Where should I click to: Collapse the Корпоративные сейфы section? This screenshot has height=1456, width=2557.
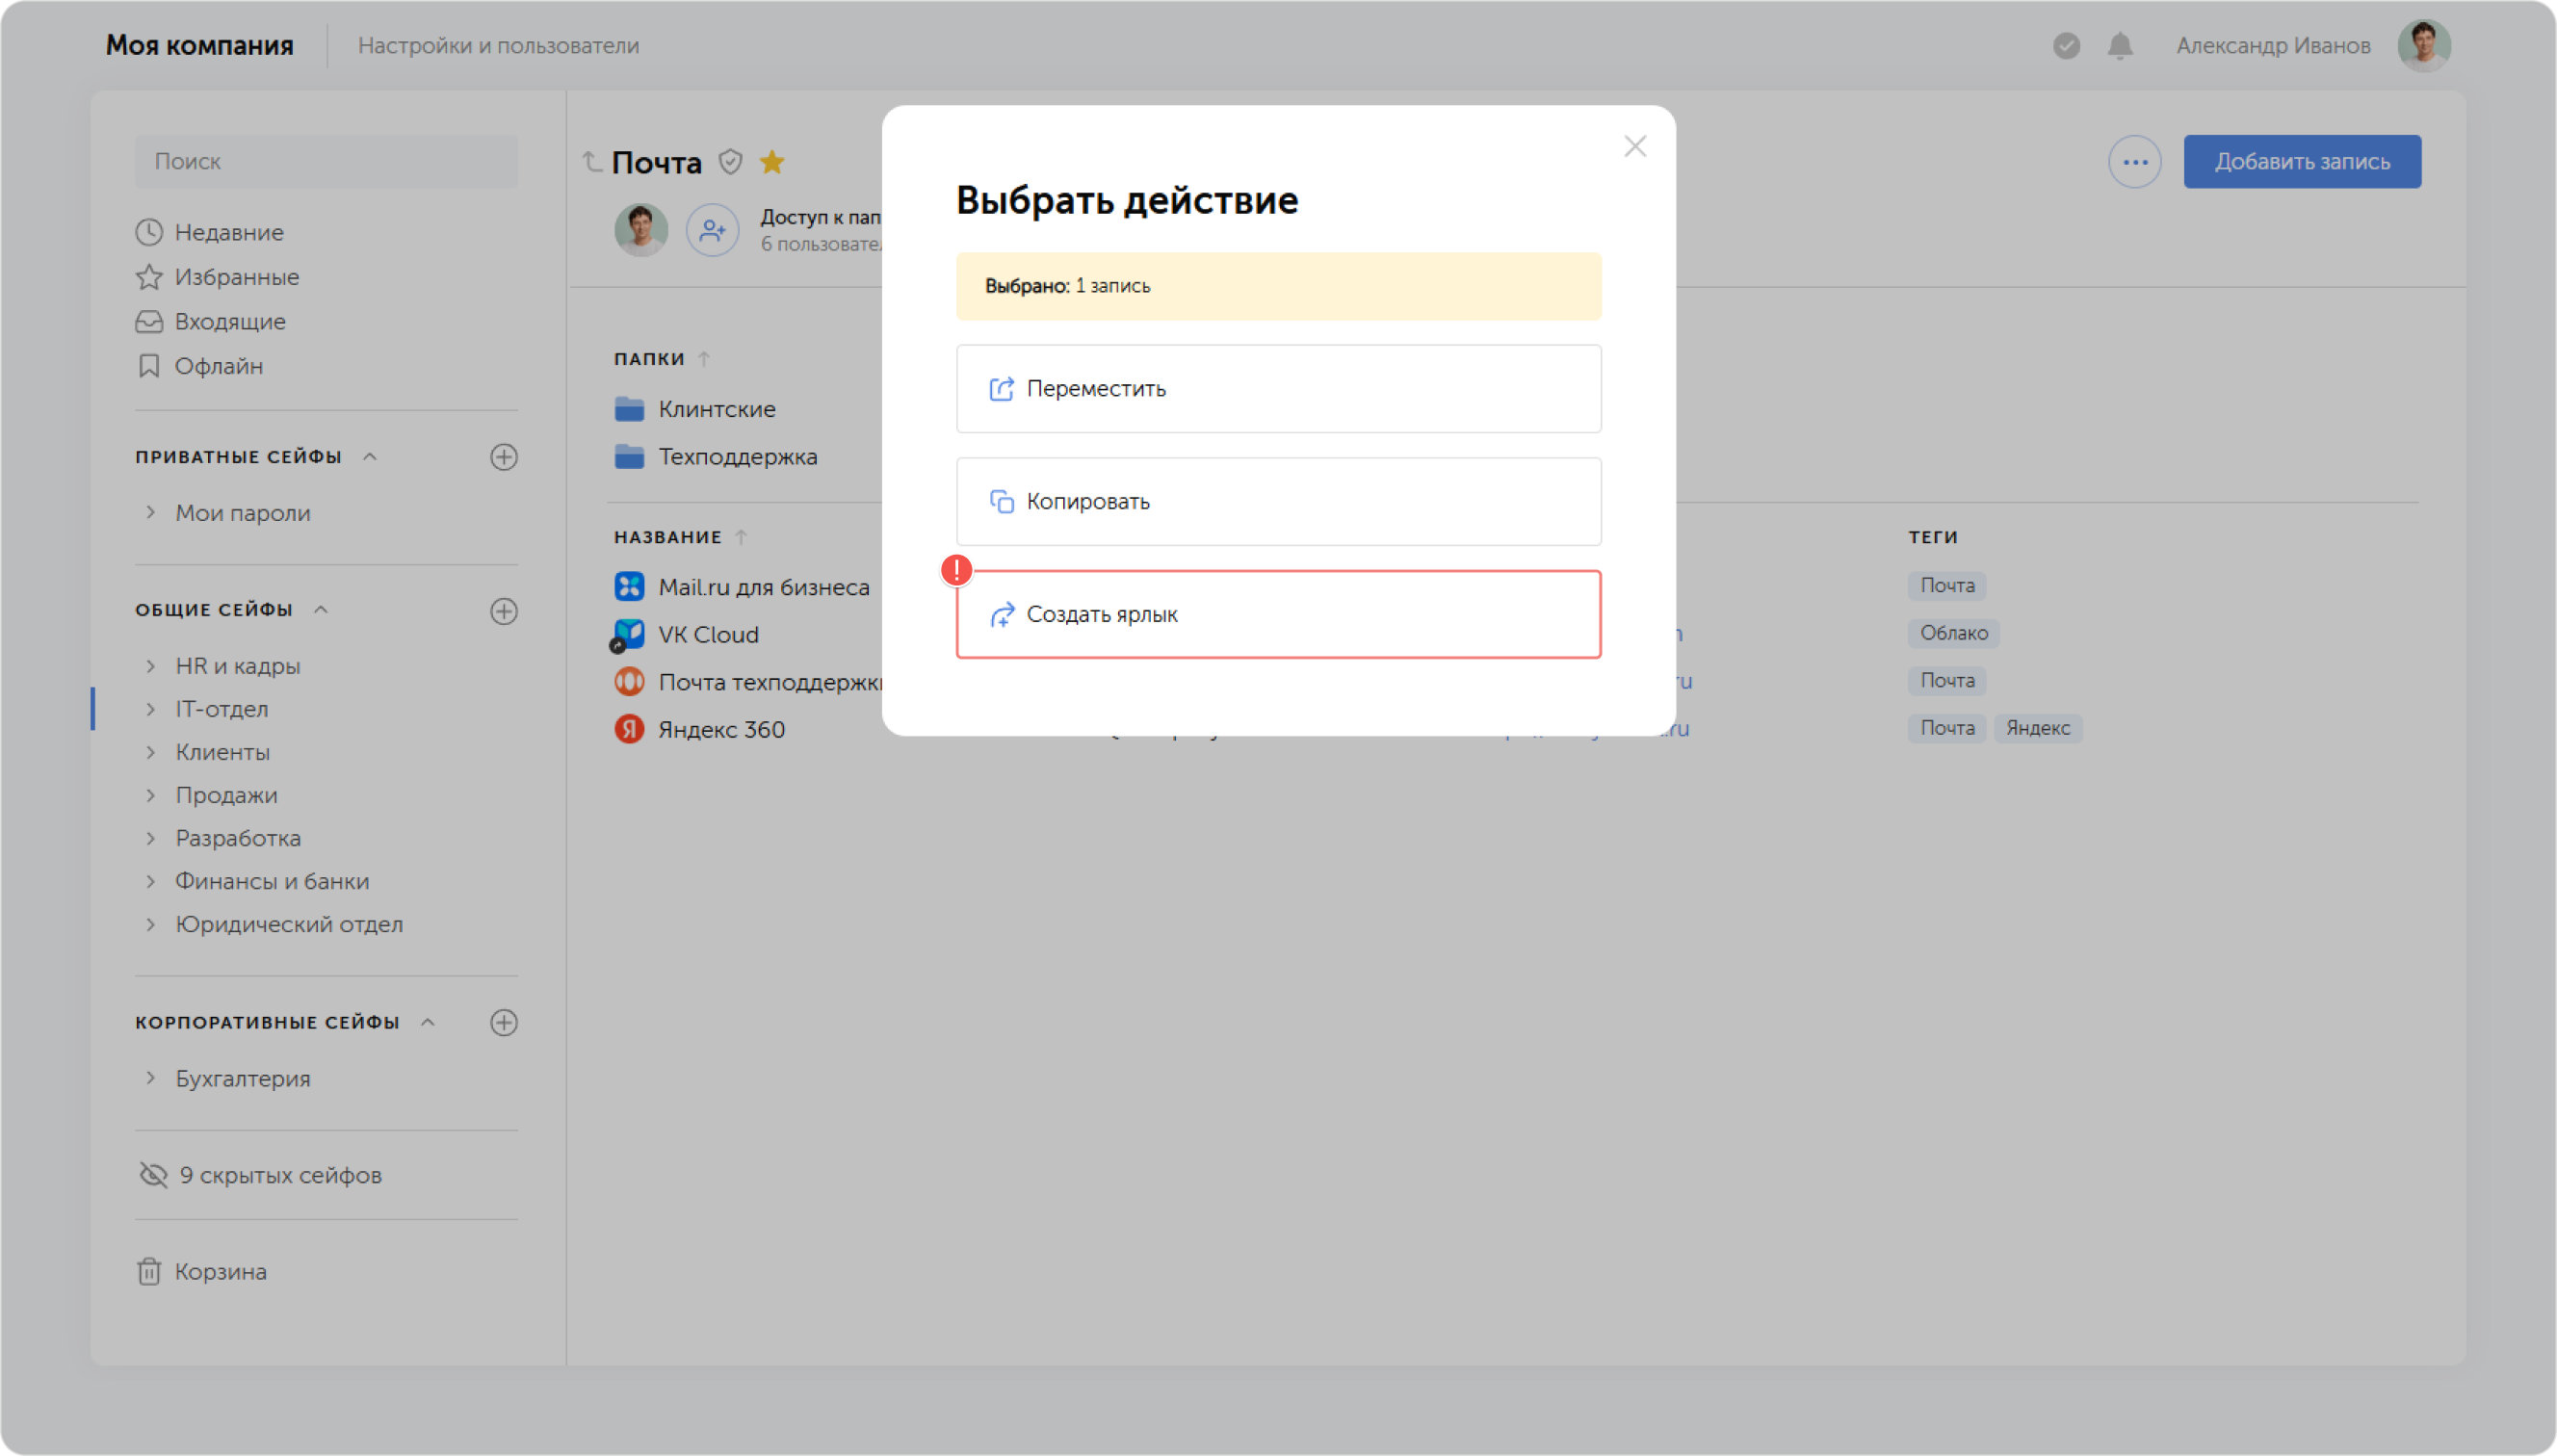pos(428,1022)
